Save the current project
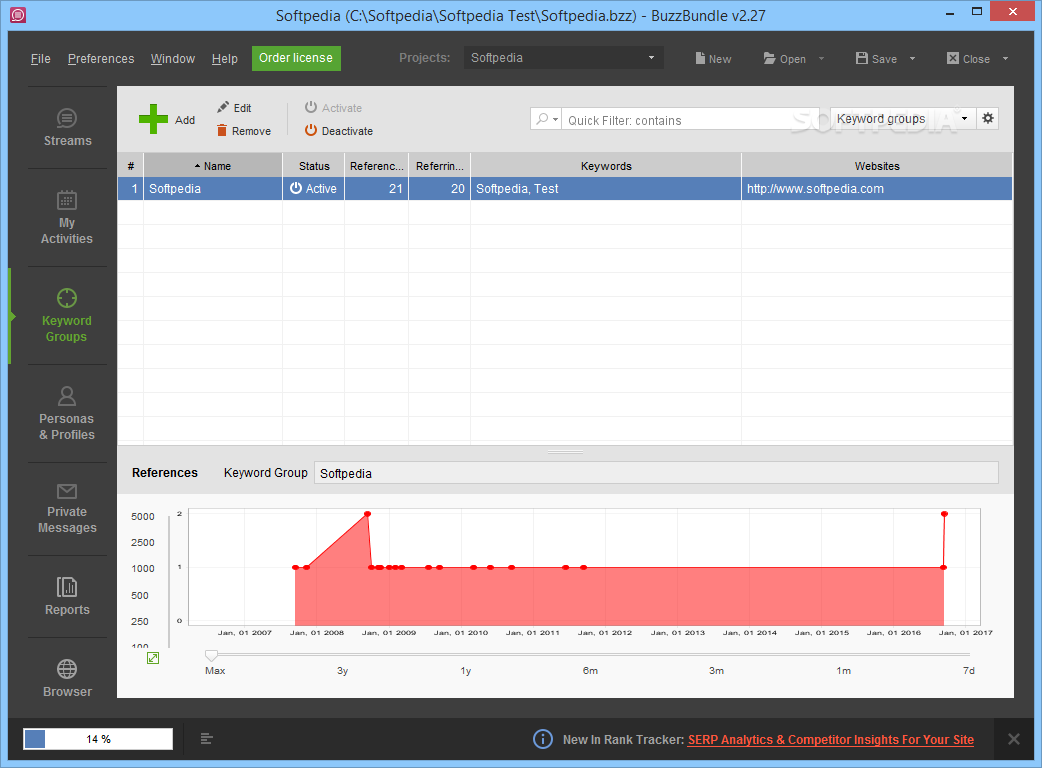Screen dimensions: 1042x768 click(x=877, y=58)
